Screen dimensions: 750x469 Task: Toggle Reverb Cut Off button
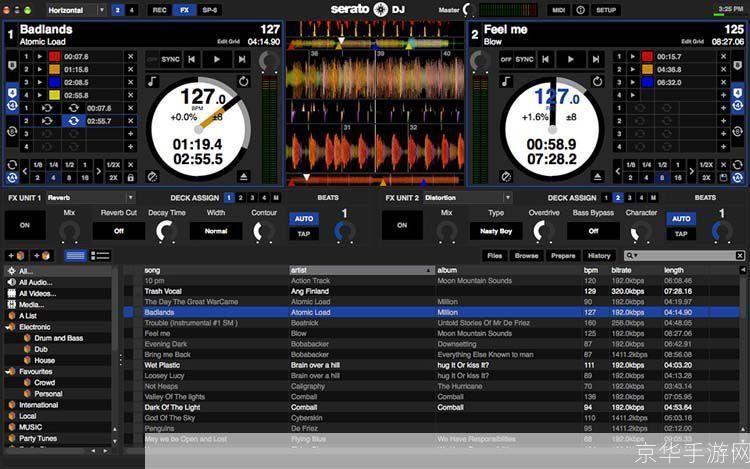click(119, 231)
